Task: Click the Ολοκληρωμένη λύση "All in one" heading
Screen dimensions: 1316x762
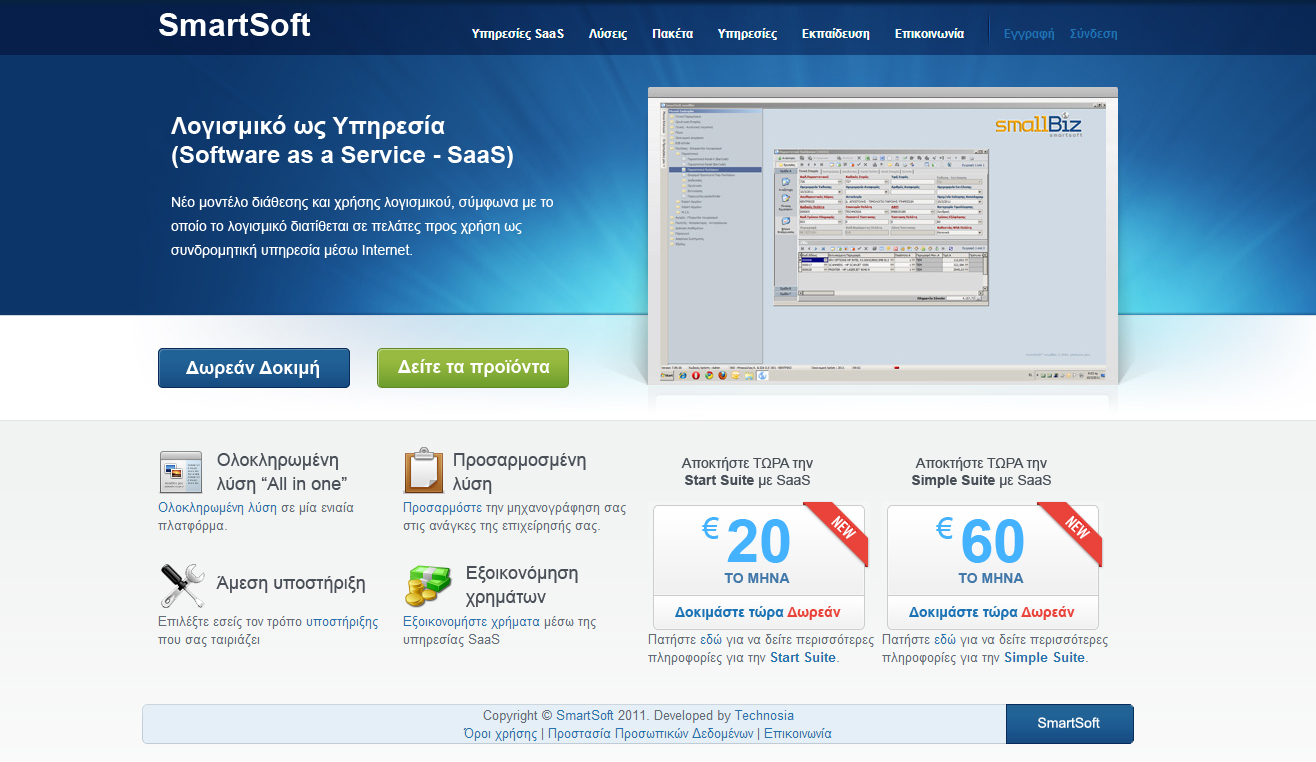Action: pos(282,472)
